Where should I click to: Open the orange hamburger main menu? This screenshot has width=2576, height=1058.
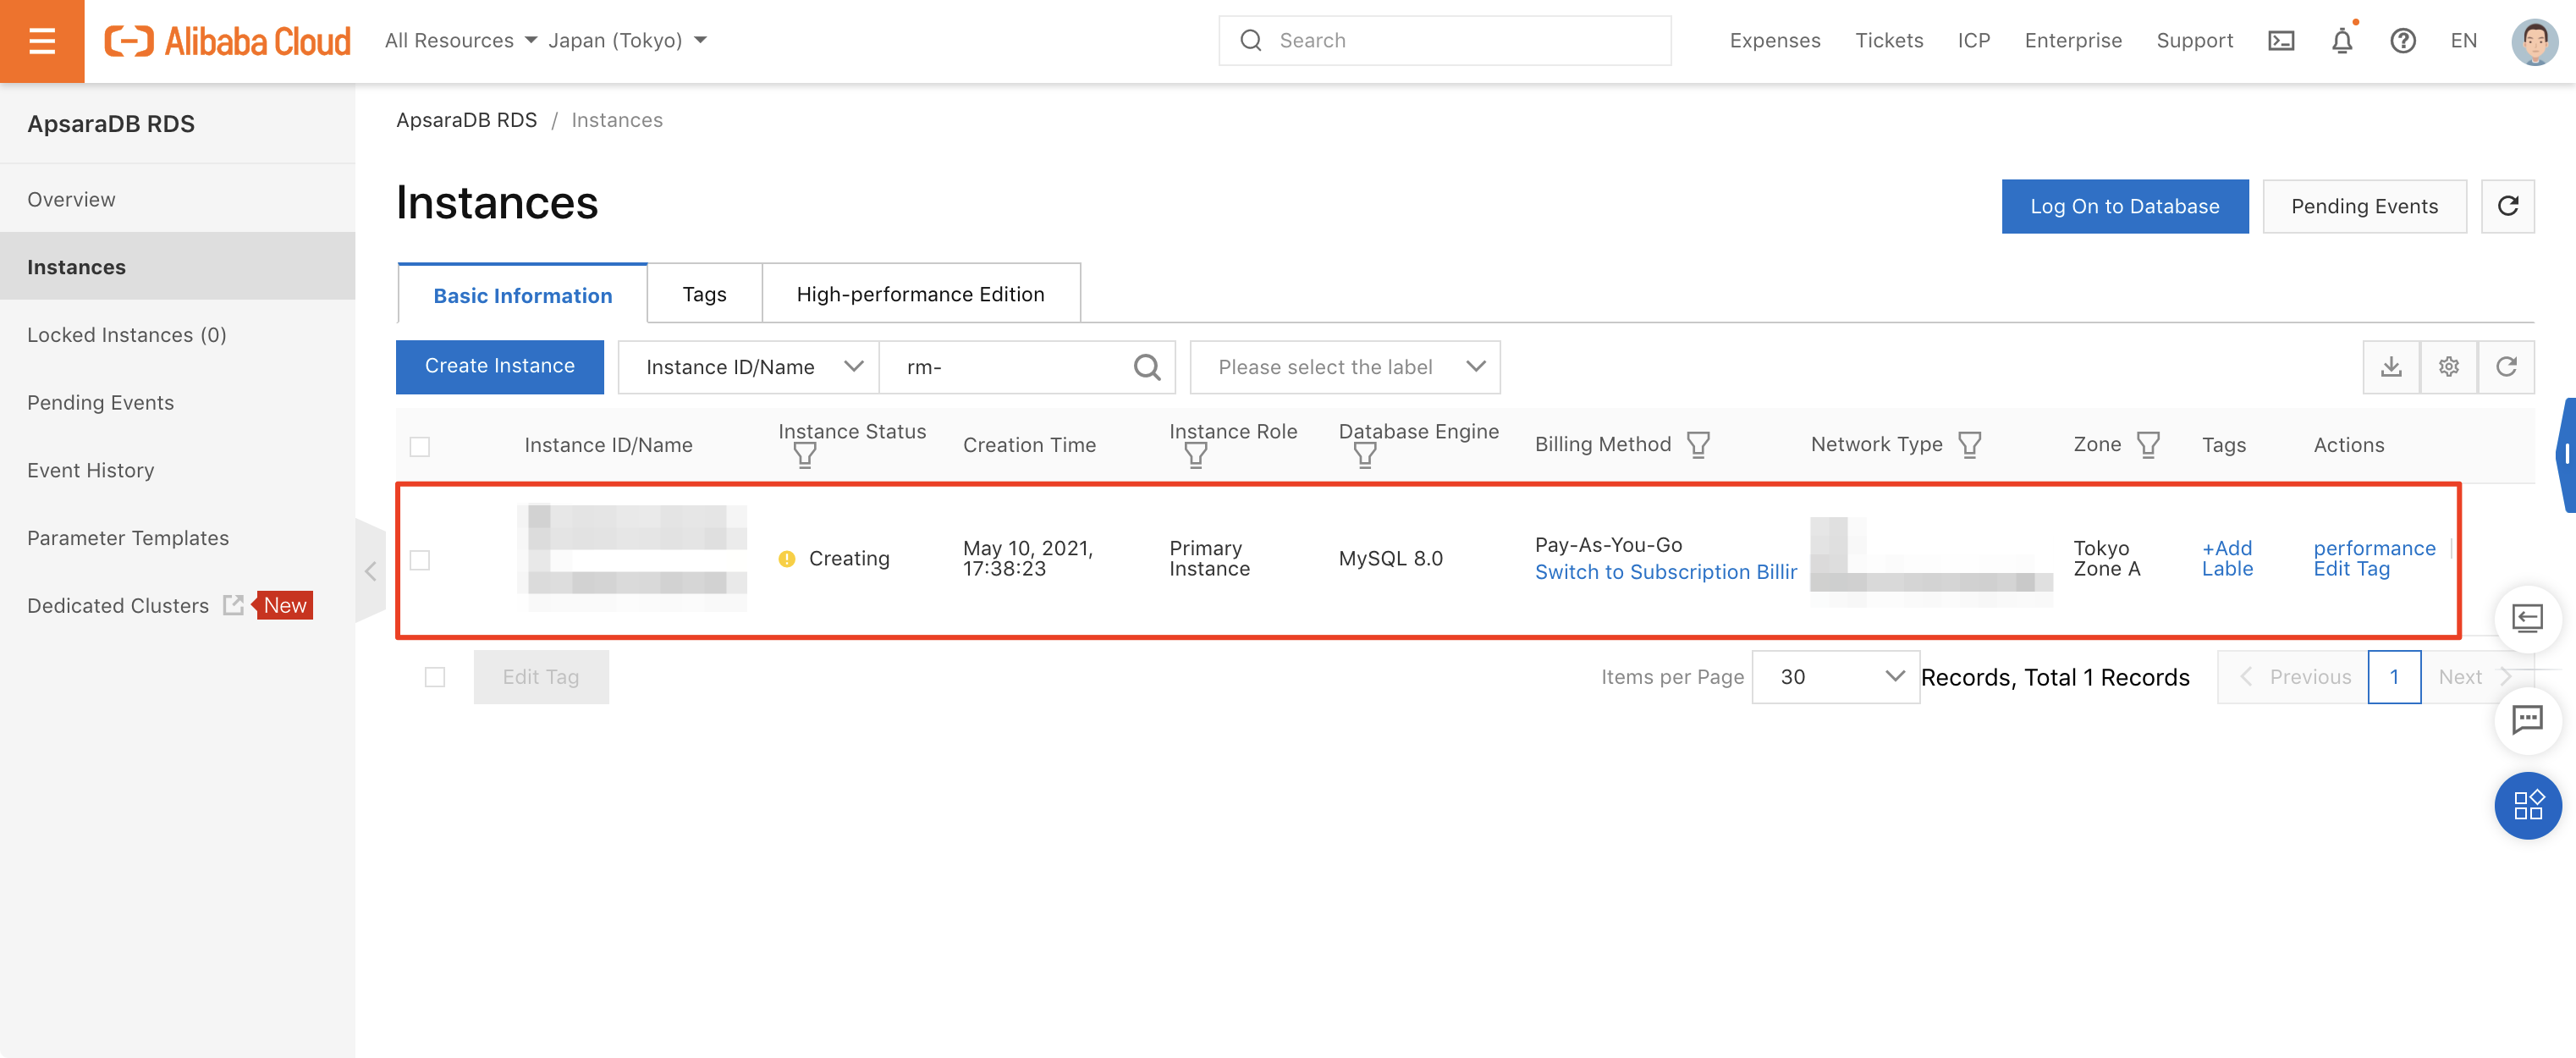pos(42,41)
